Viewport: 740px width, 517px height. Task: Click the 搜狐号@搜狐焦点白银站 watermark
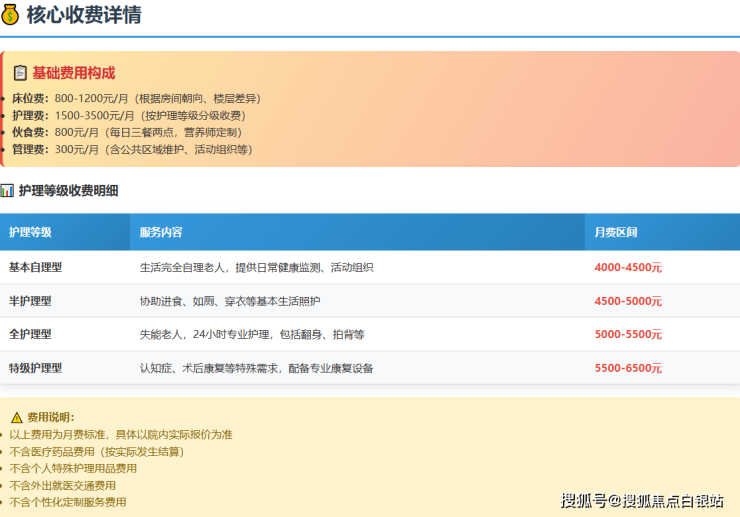642,500
